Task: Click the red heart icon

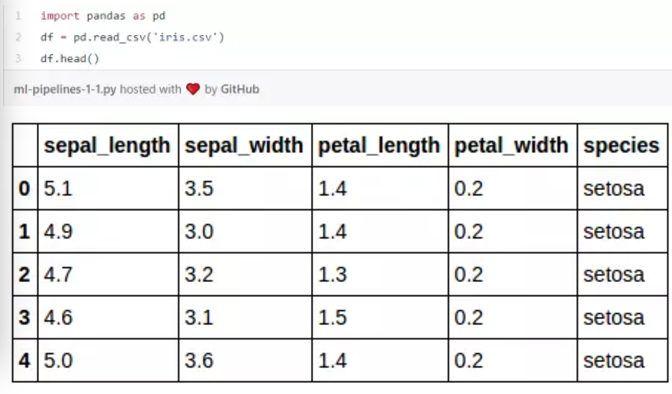Action: point(193,89)
